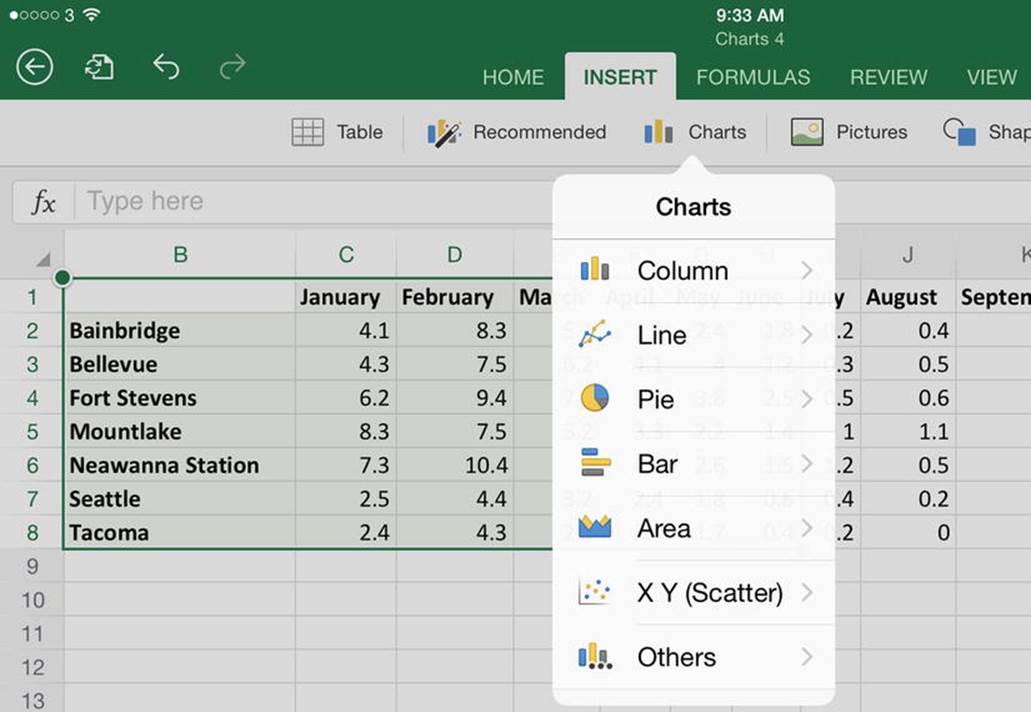This screenshot has width=1031, height=712.
Task: Expand the Others chart submenu chevron
Action: click(807, 656)
